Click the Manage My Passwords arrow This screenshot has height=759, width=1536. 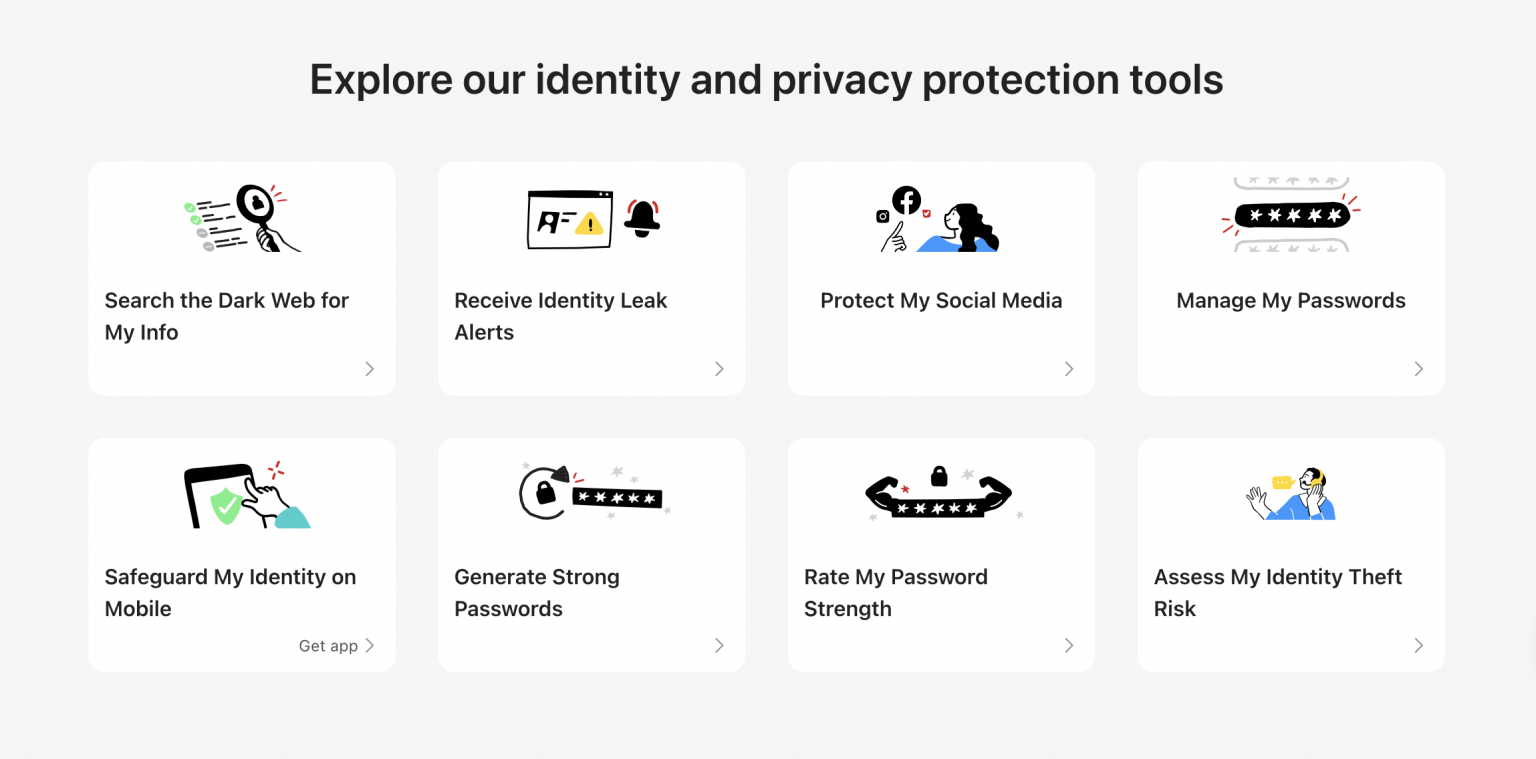tap(1418, 369)
